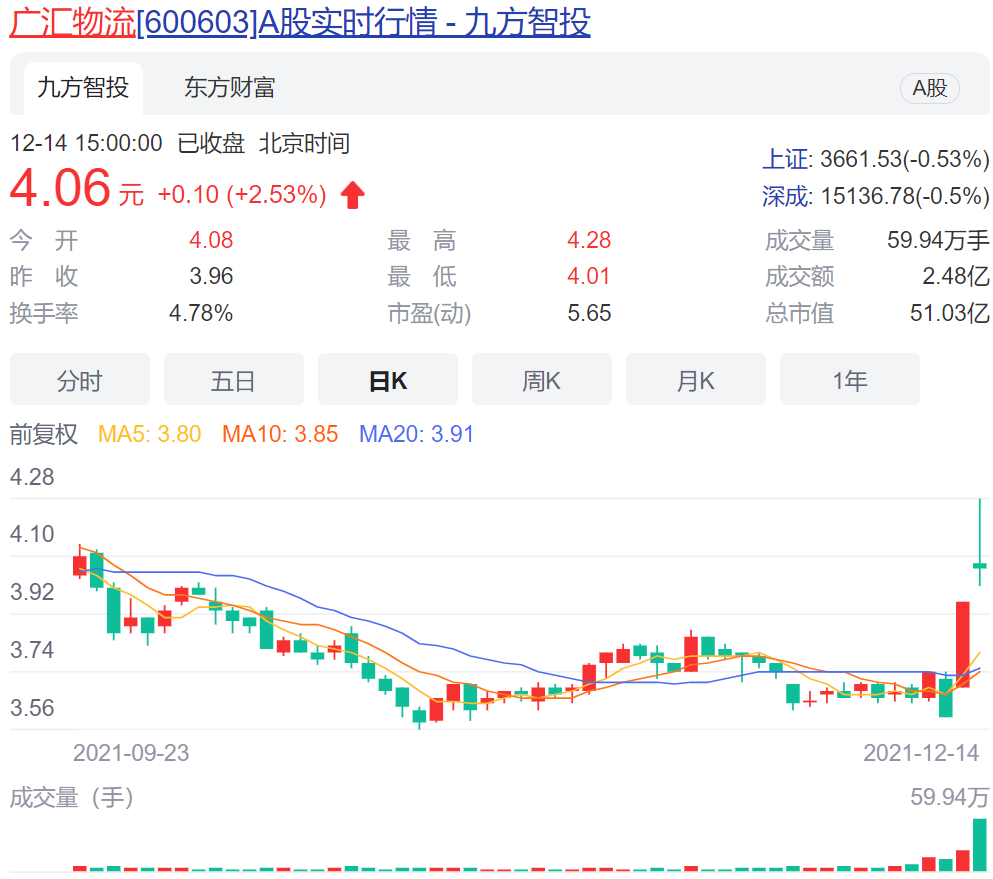Screen dimensions: 993x879
Task: Click the MA10 indicator legend
Action: click(280, 434)
